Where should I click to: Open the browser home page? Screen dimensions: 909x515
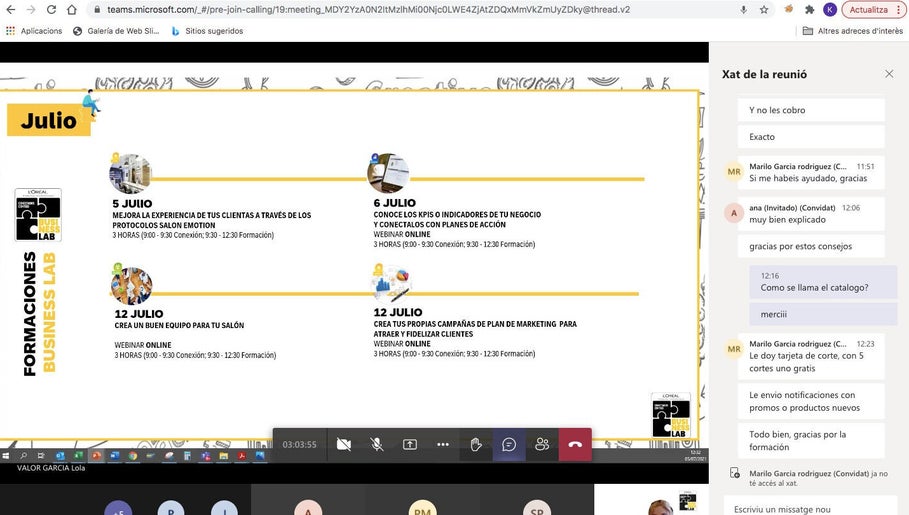(x=71, y=10)
